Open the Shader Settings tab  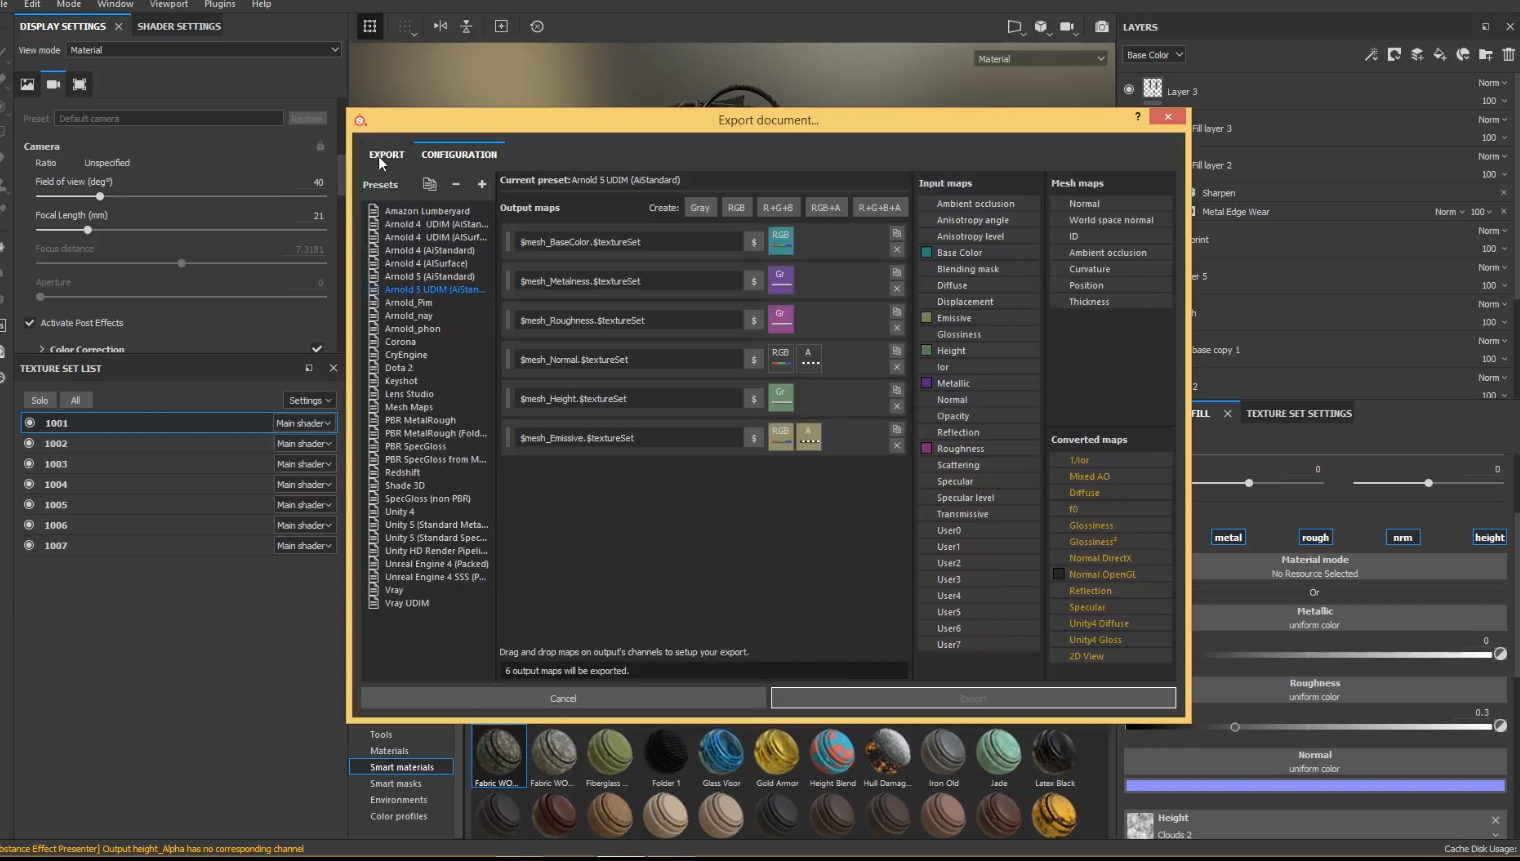179,26
